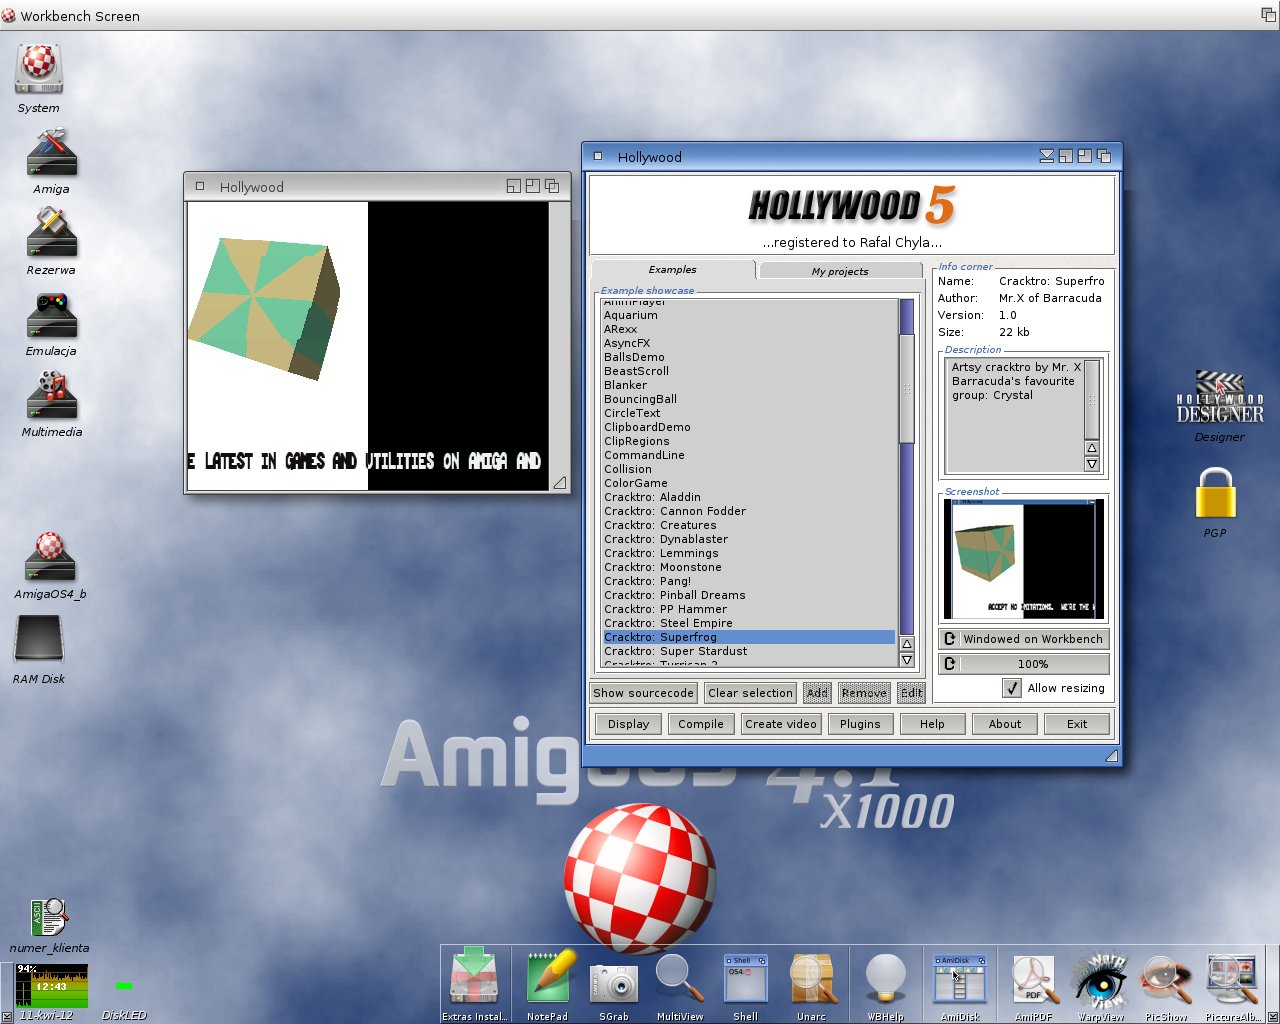
Task: Launch NotePad from the dock
Action: pos(547,976)
